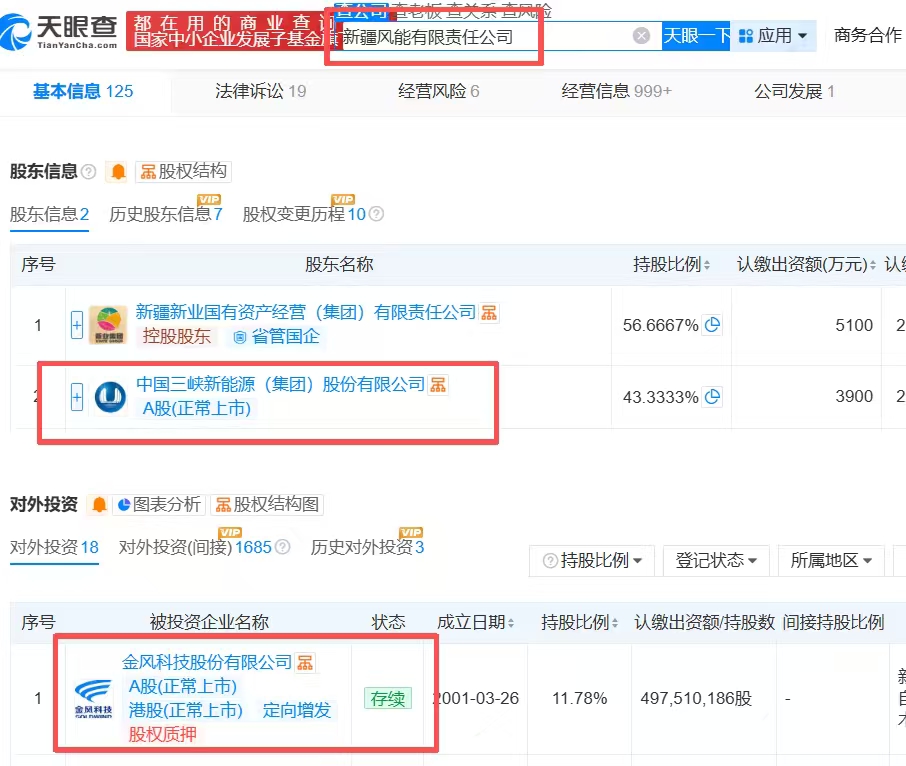Click 金风科技 company logo
Viewport: 906px width, 766px height.
93,698
